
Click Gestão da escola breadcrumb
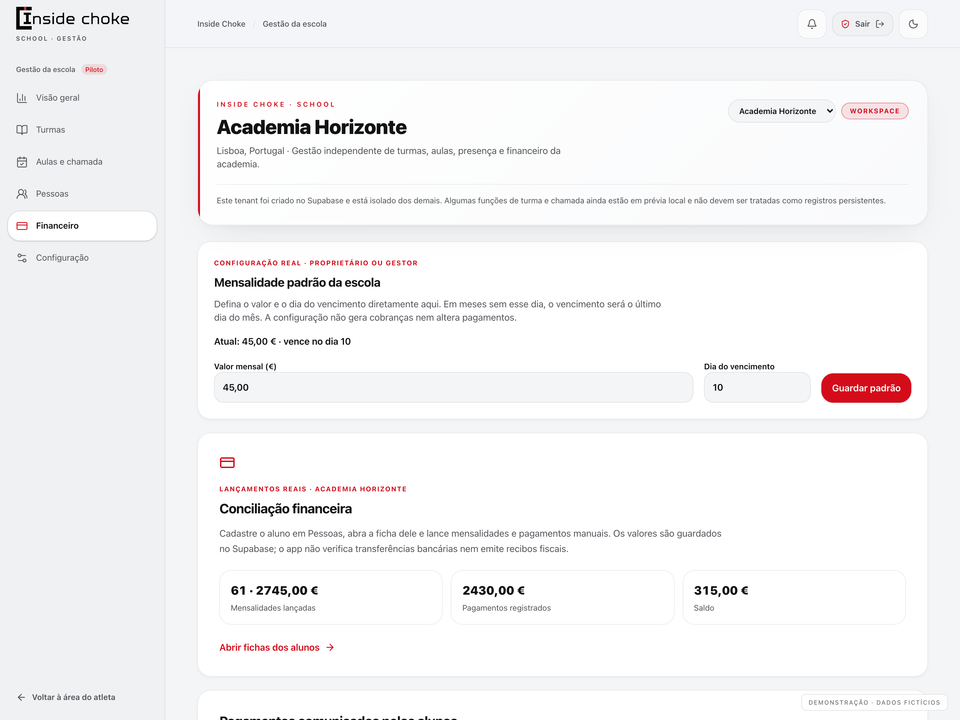(x=294, y=24)
